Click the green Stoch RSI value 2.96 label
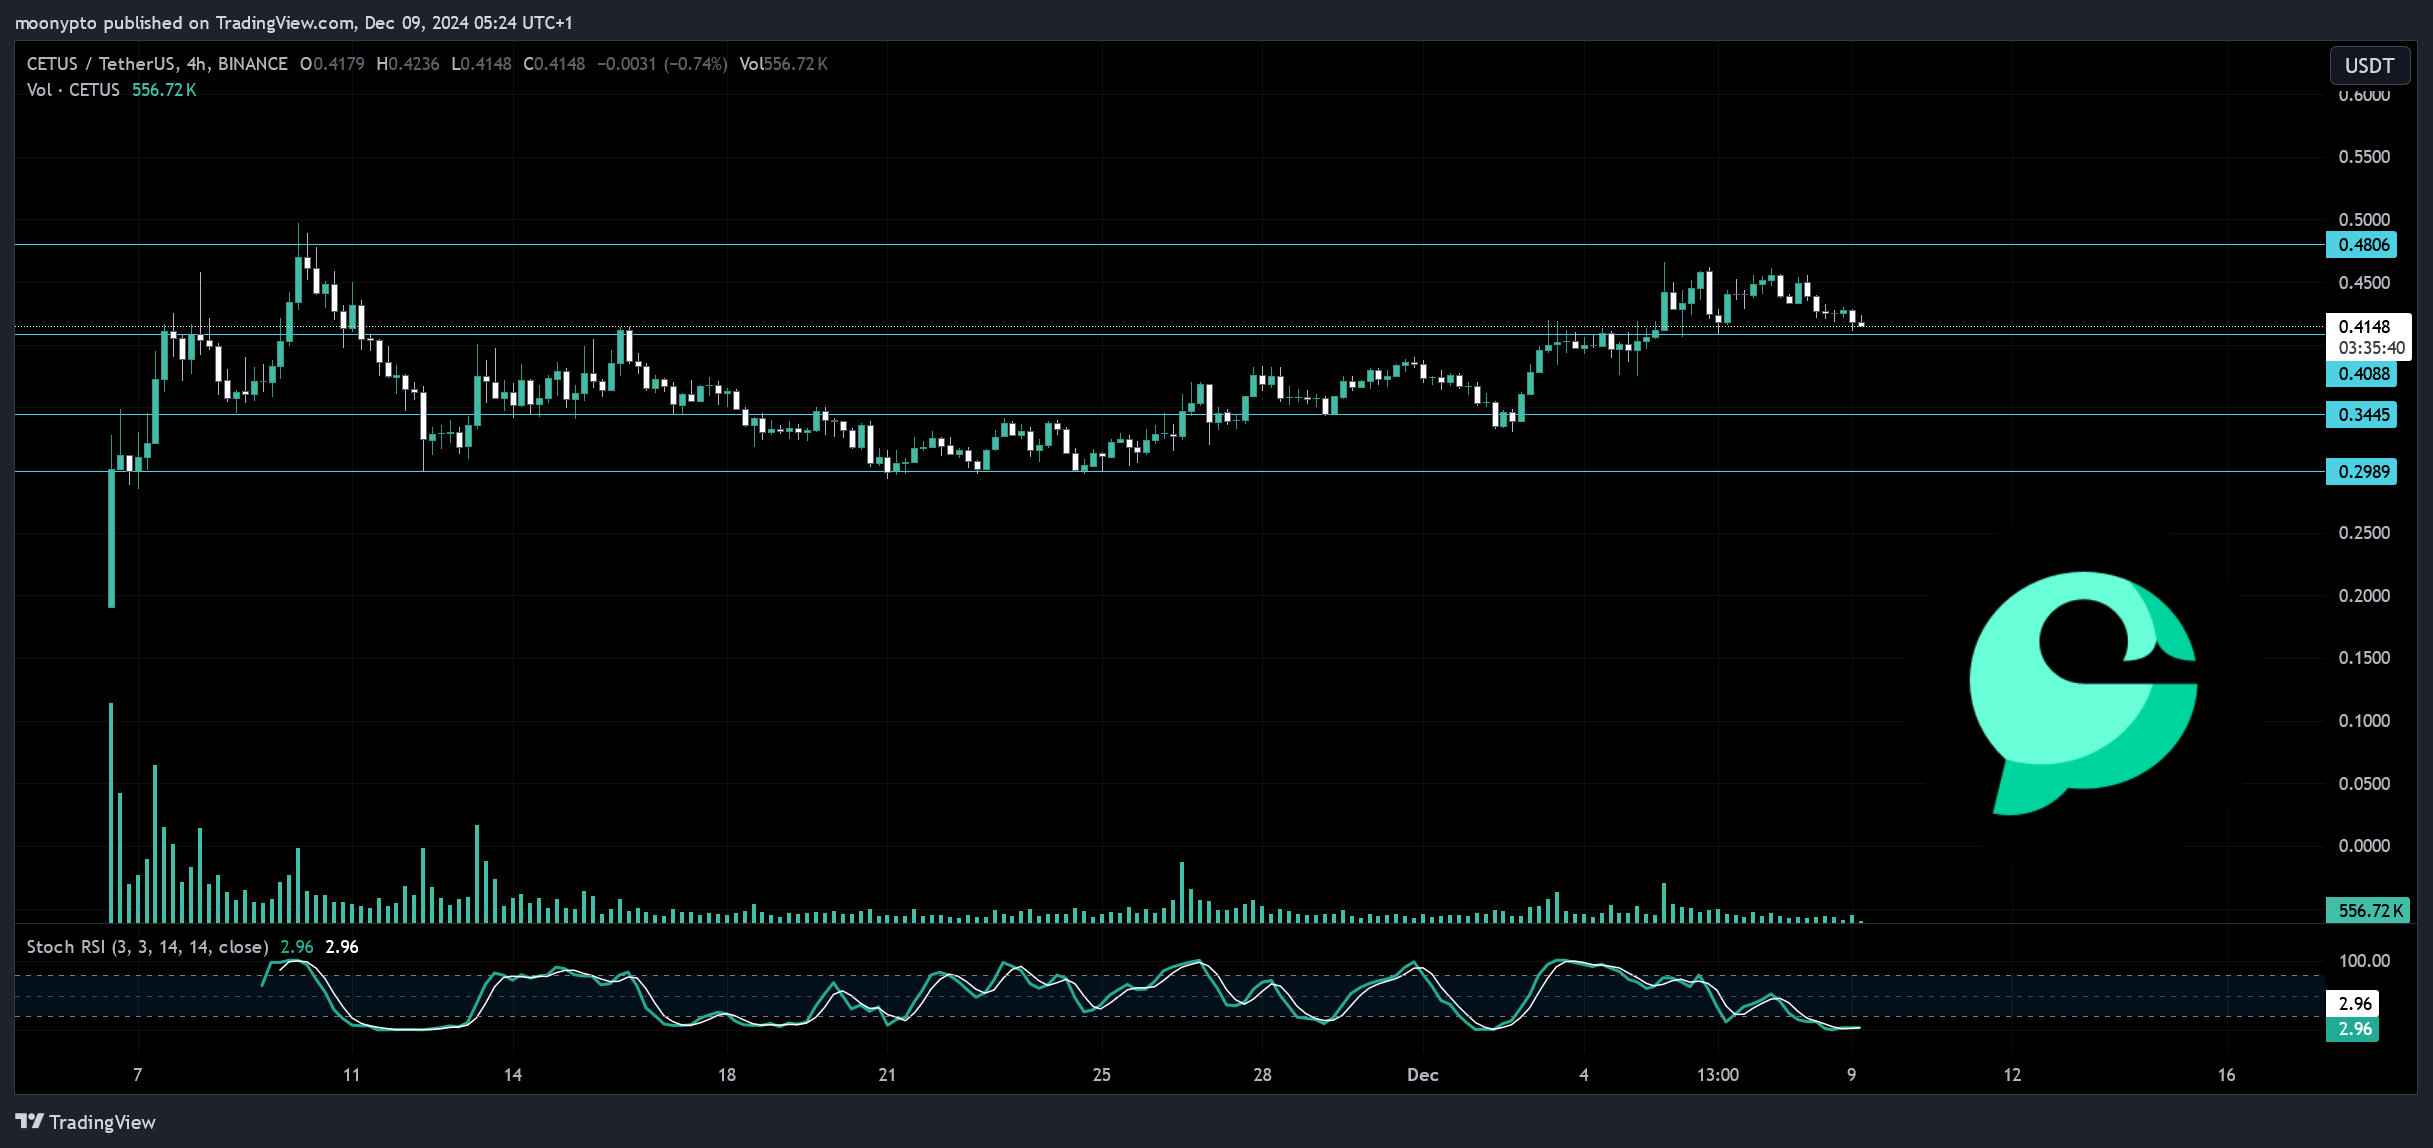2433x1148 pixels. [x=2354, y=1029]
